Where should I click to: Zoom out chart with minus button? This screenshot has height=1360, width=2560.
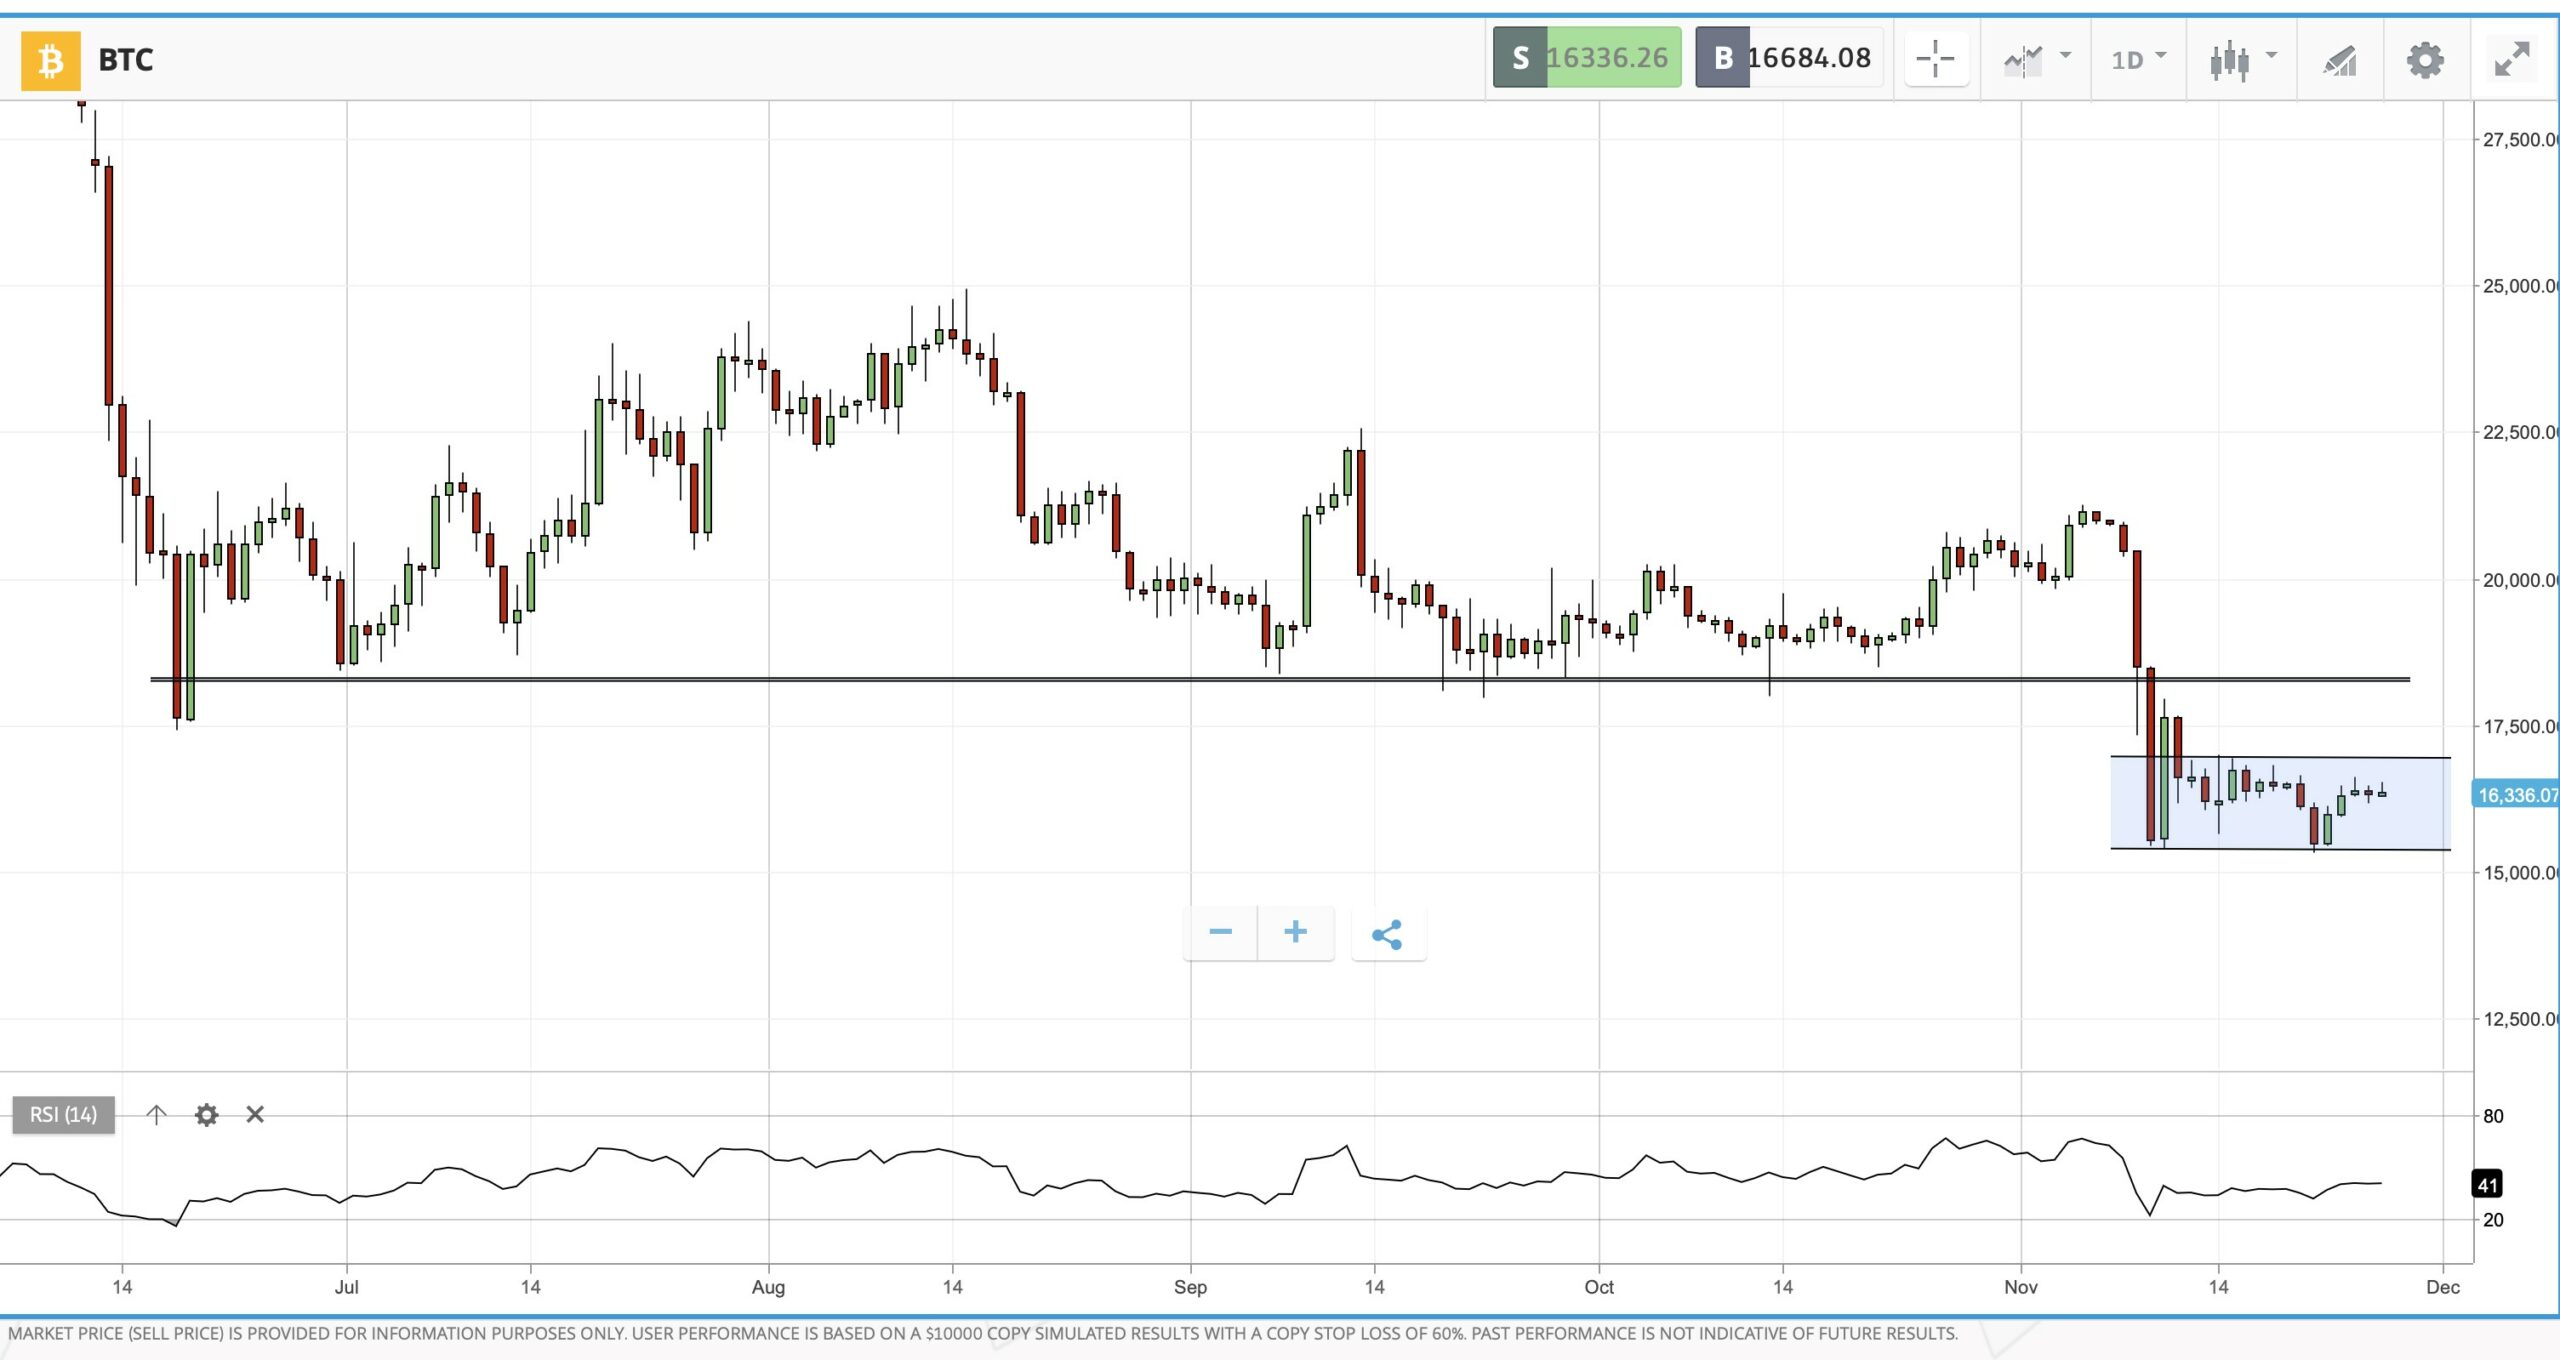[1220, 932]
